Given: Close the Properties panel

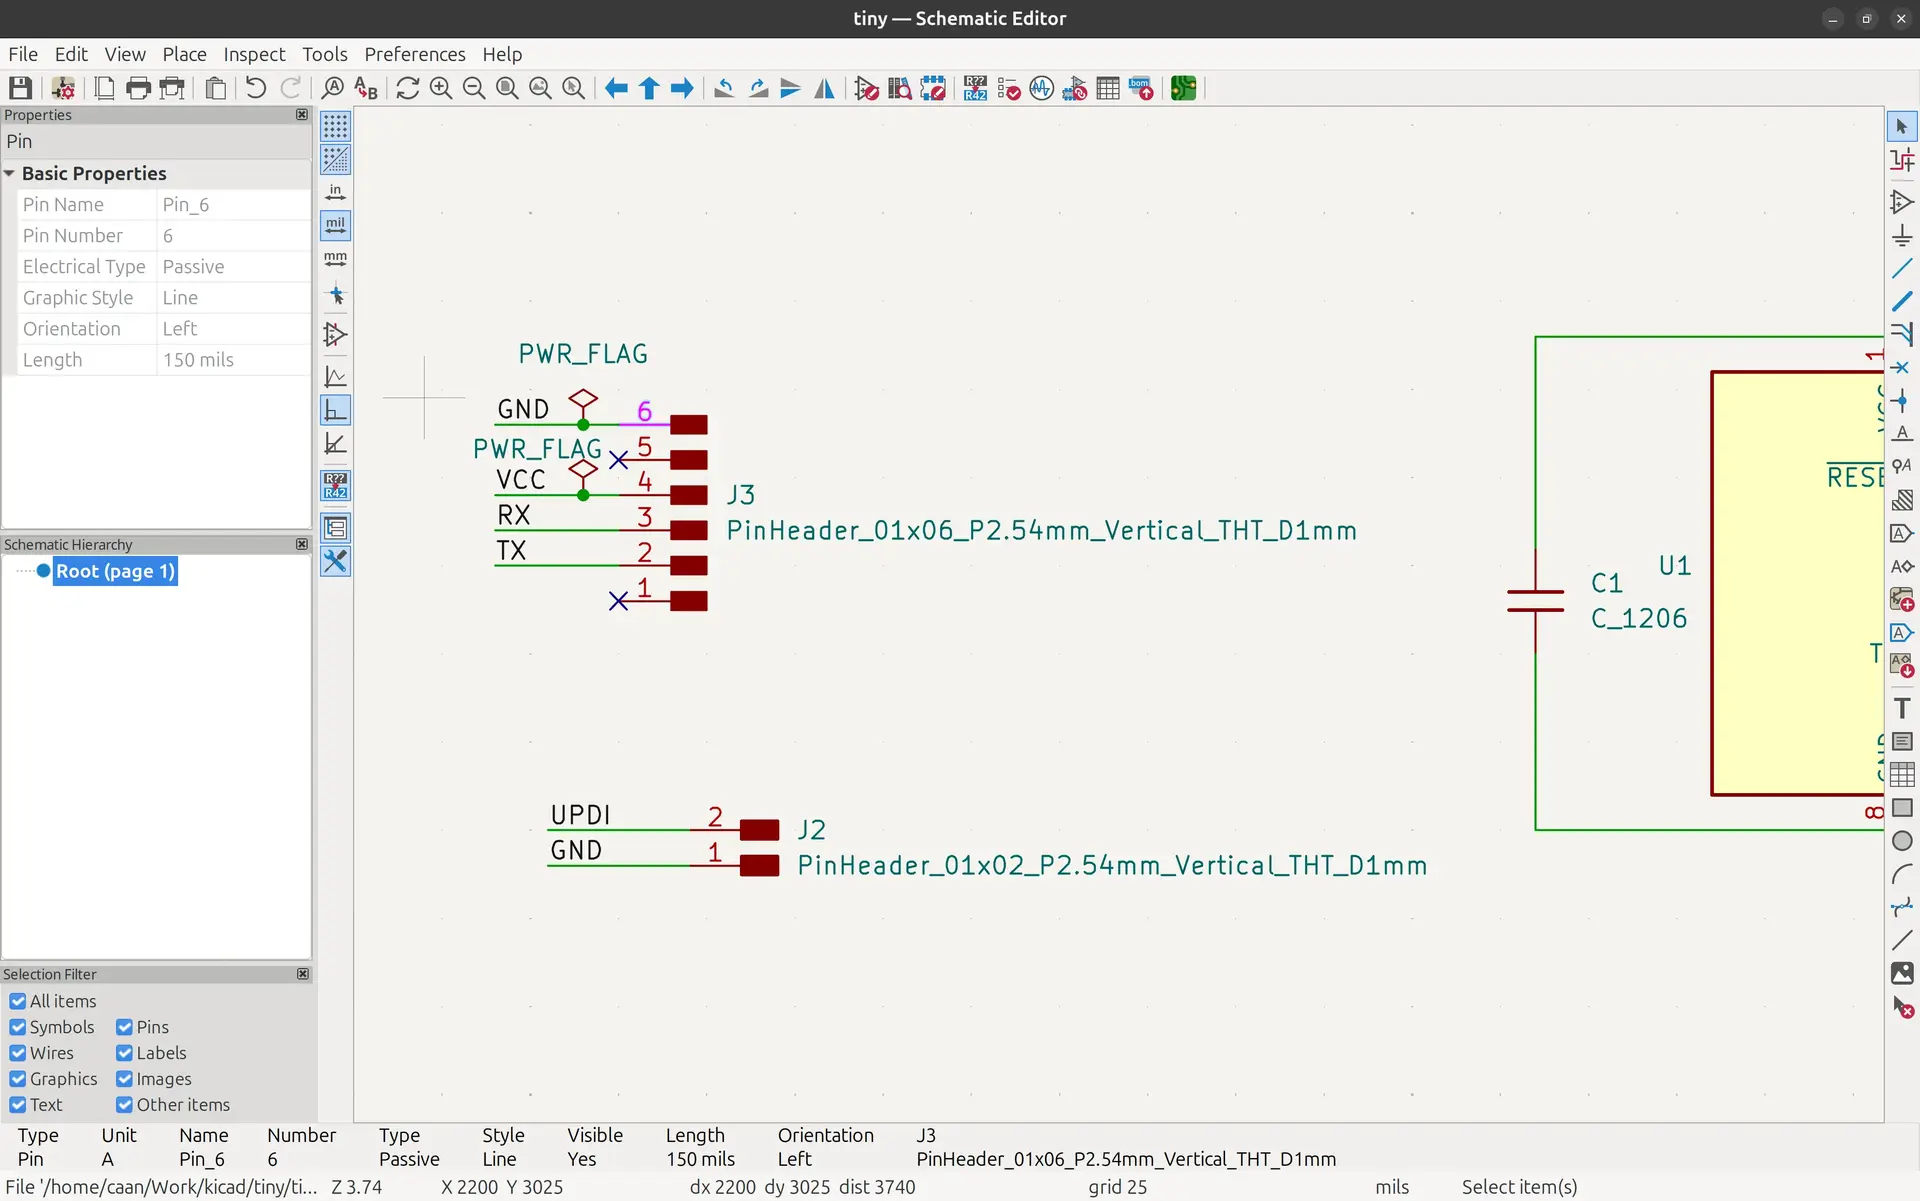Looking at the screenshot, I should [x=302, y=115].
